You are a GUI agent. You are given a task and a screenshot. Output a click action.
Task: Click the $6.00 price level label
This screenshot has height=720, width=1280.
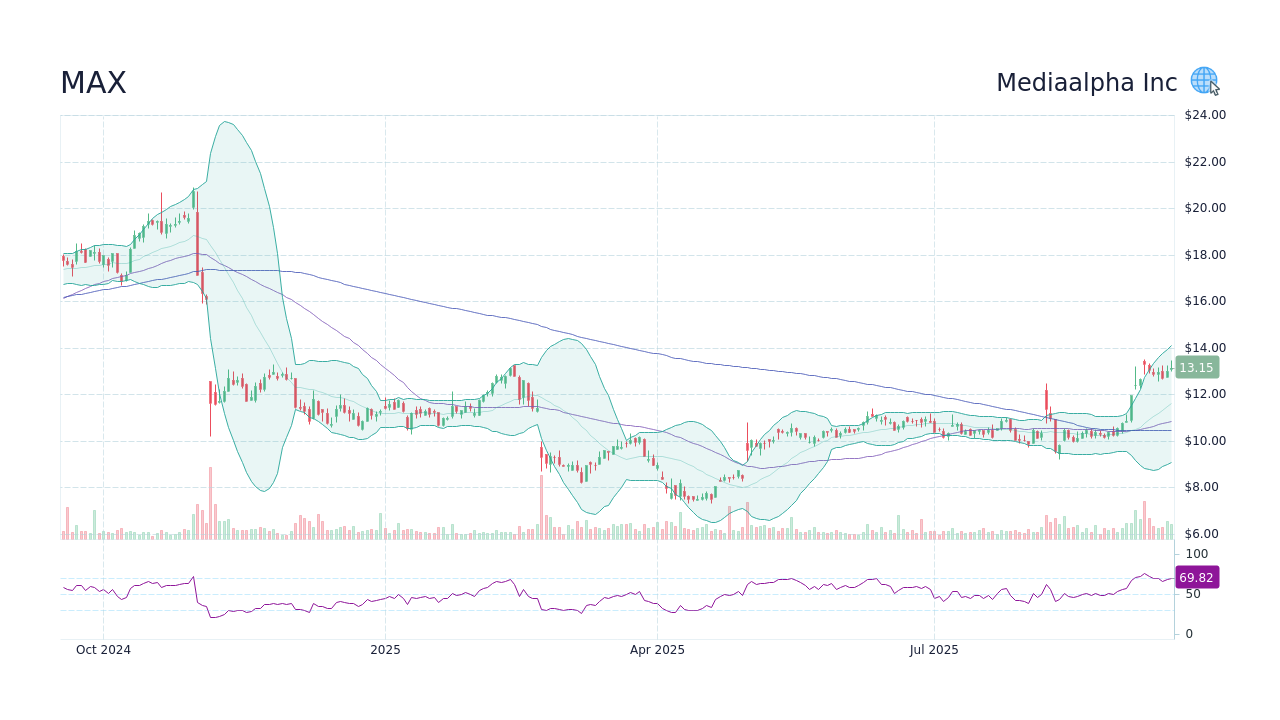point(1202,533)
